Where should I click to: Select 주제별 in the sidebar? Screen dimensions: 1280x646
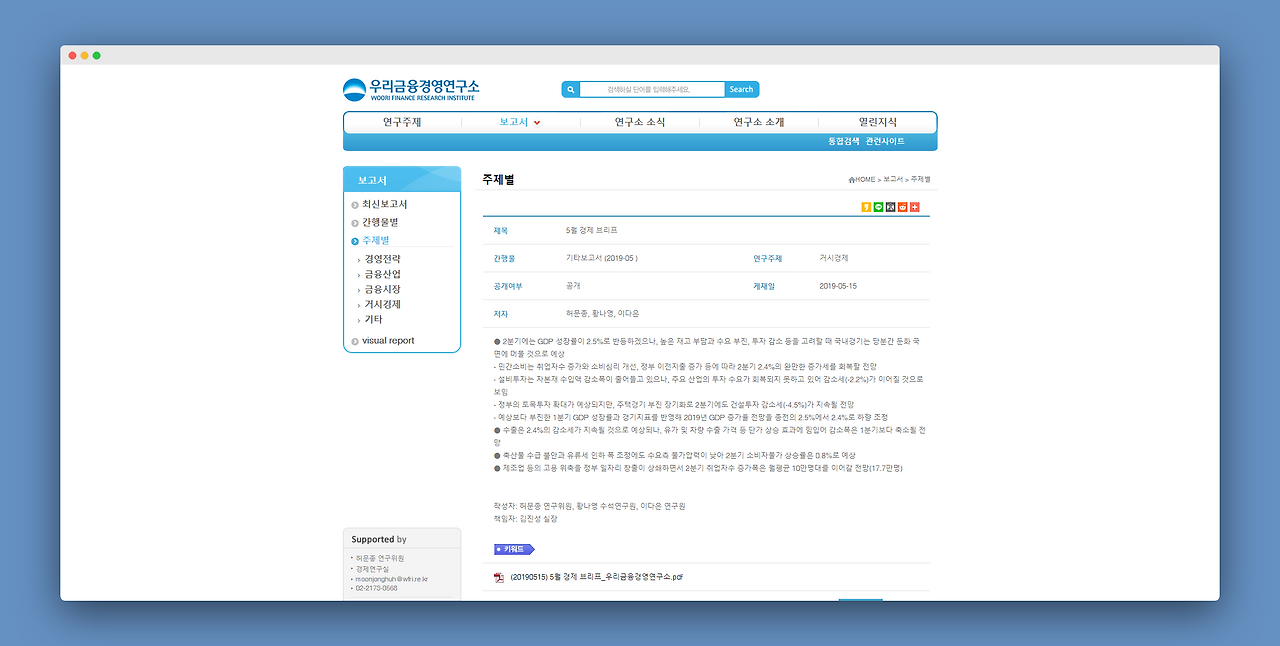[x=376, y=240]
